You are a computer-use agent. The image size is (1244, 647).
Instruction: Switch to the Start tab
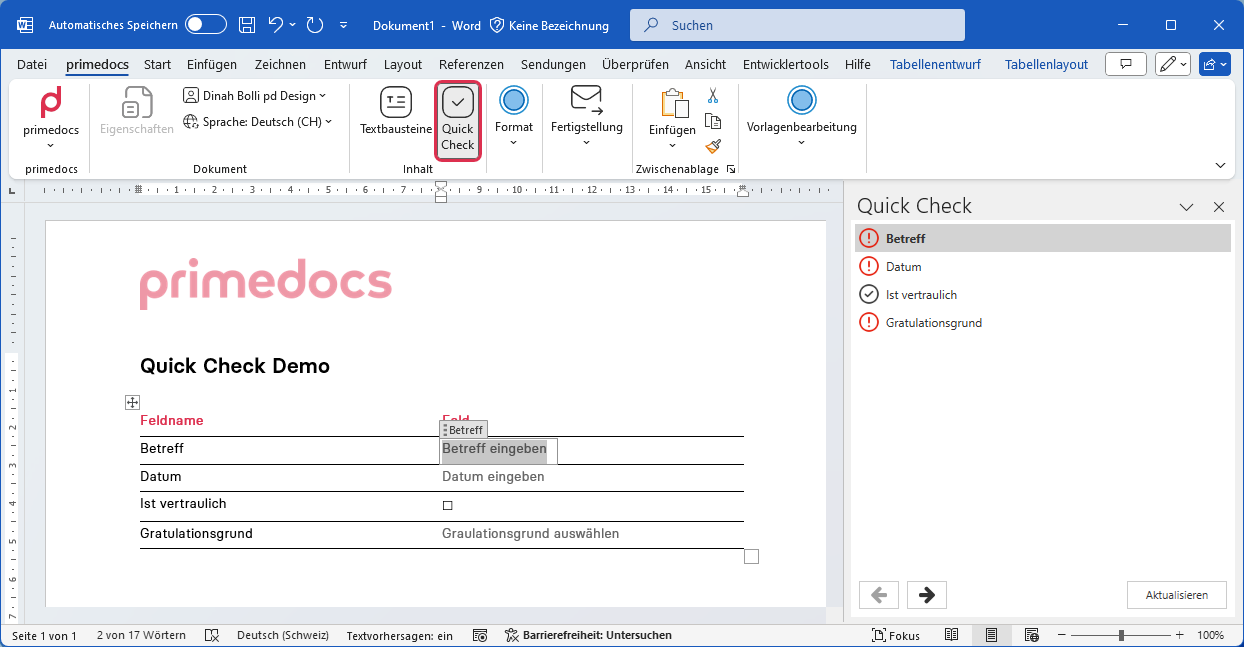(x=157, y=64)
